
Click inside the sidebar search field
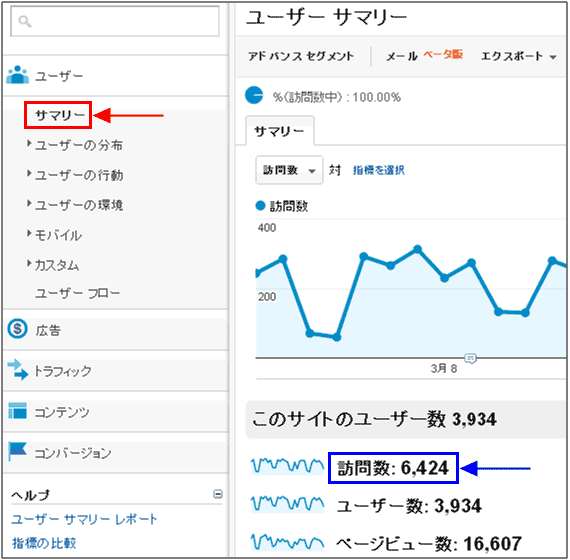pos(115,21)
